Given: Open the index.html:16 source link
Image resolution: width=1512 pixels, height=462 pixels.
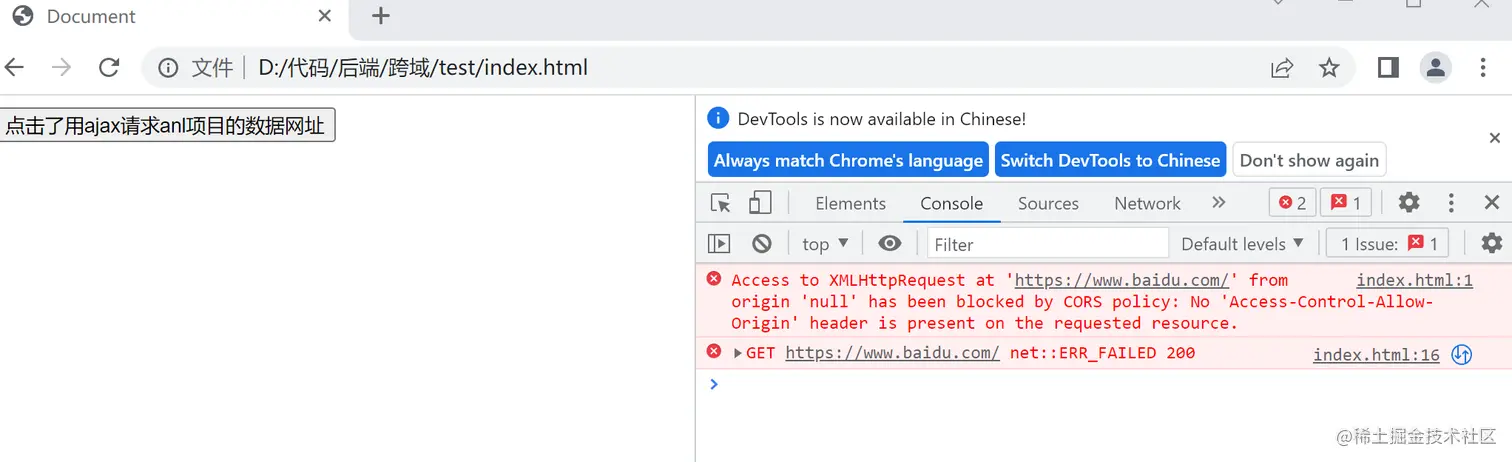Looking at the screenshot, I should 1376,355.
